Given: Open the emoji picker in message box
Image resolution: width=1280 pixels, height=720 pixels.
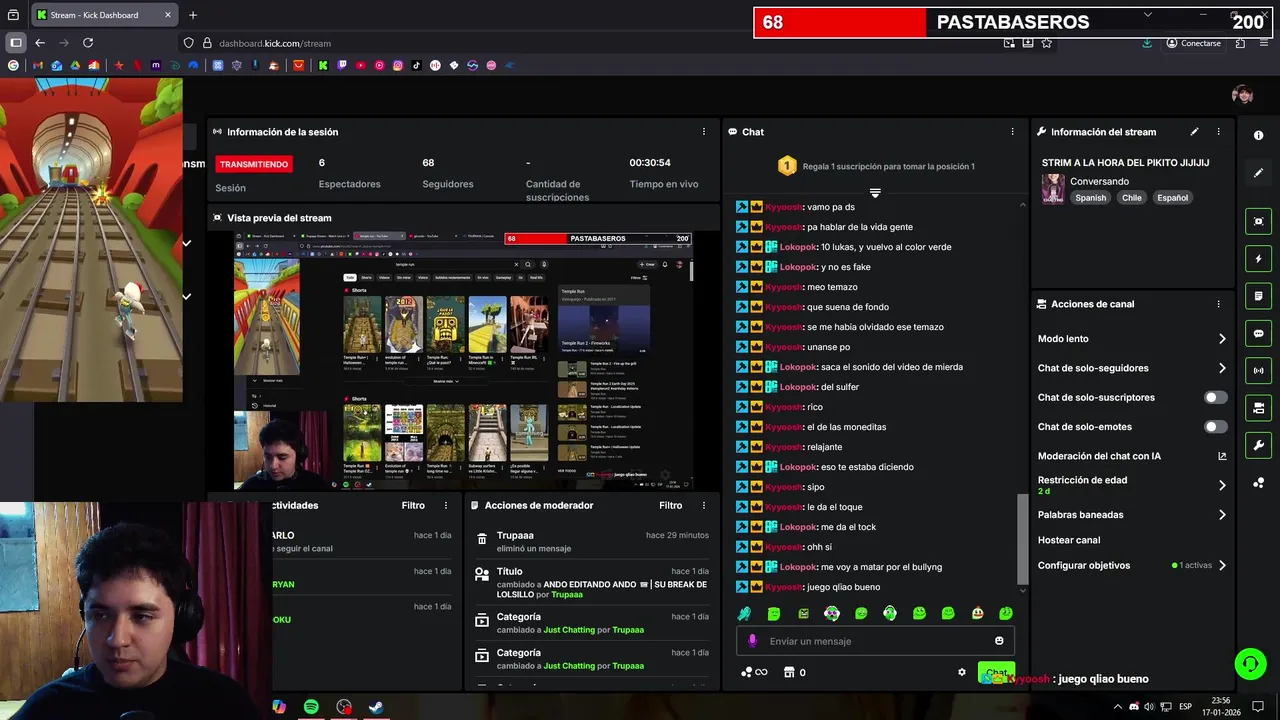Looking at the screenshot, I should [999, 641].
